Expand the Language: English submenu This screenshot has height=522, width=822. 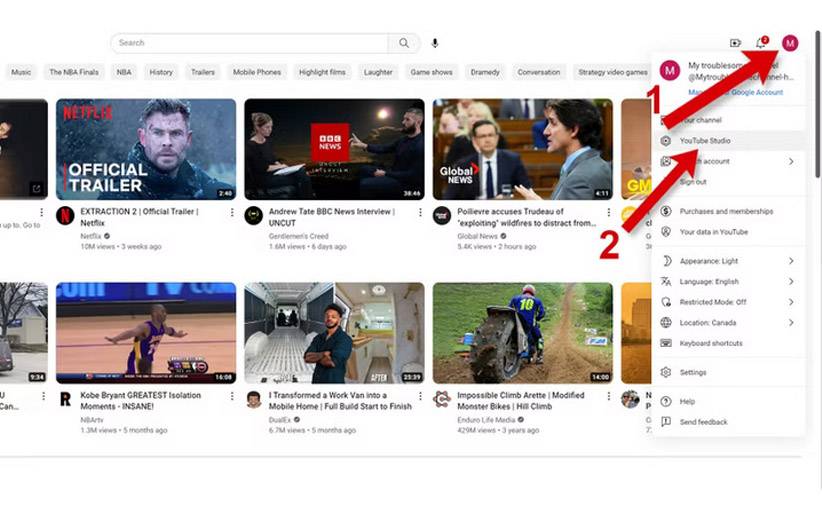coord(729,281)
